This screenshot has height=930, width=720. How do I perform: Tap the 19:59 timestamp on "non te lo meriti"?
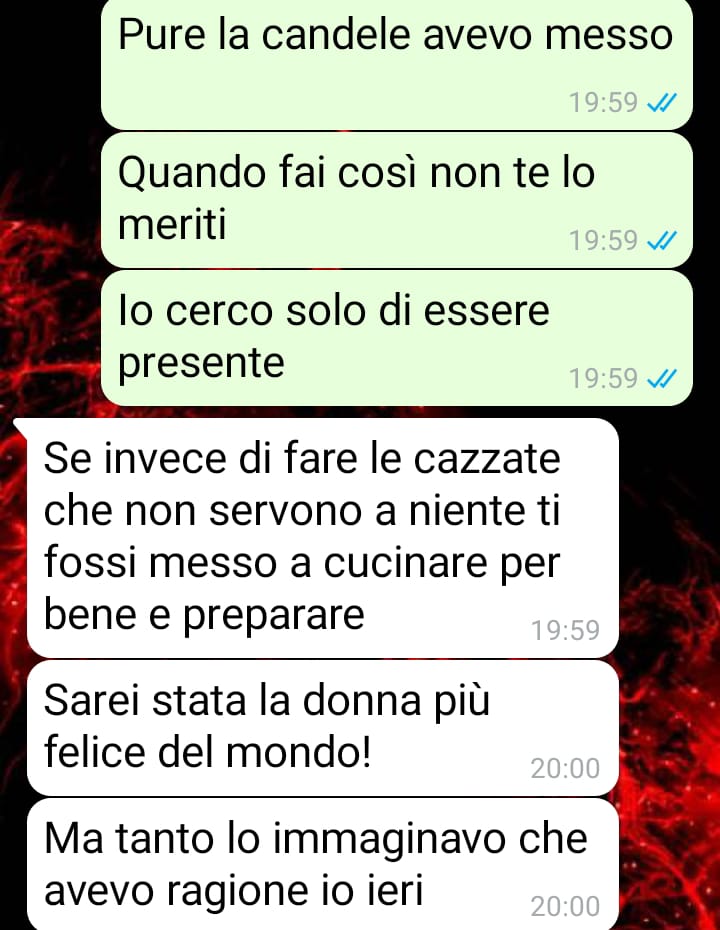coord(603,240)
